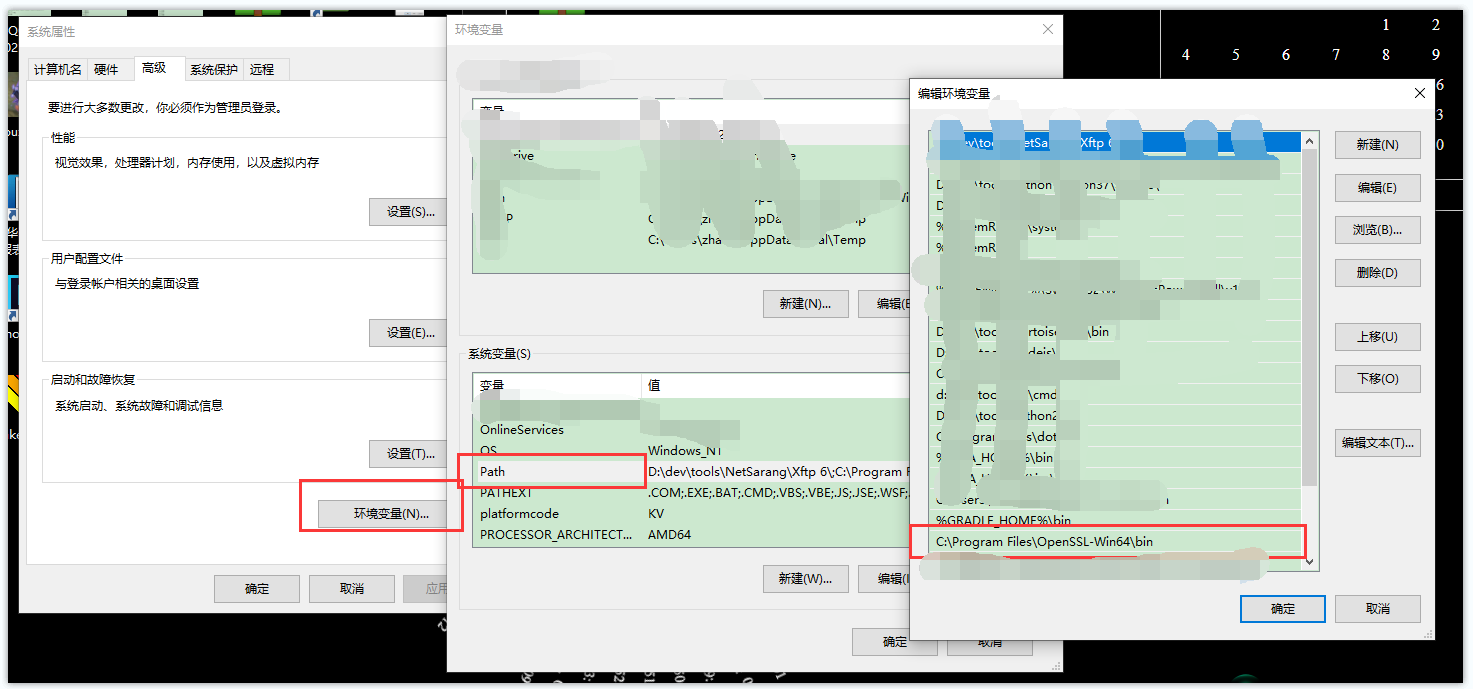Click 浏览(B)... in the edit dialog
The height and width of the screenshot is (689, 1473).
tap(1377, 230)
